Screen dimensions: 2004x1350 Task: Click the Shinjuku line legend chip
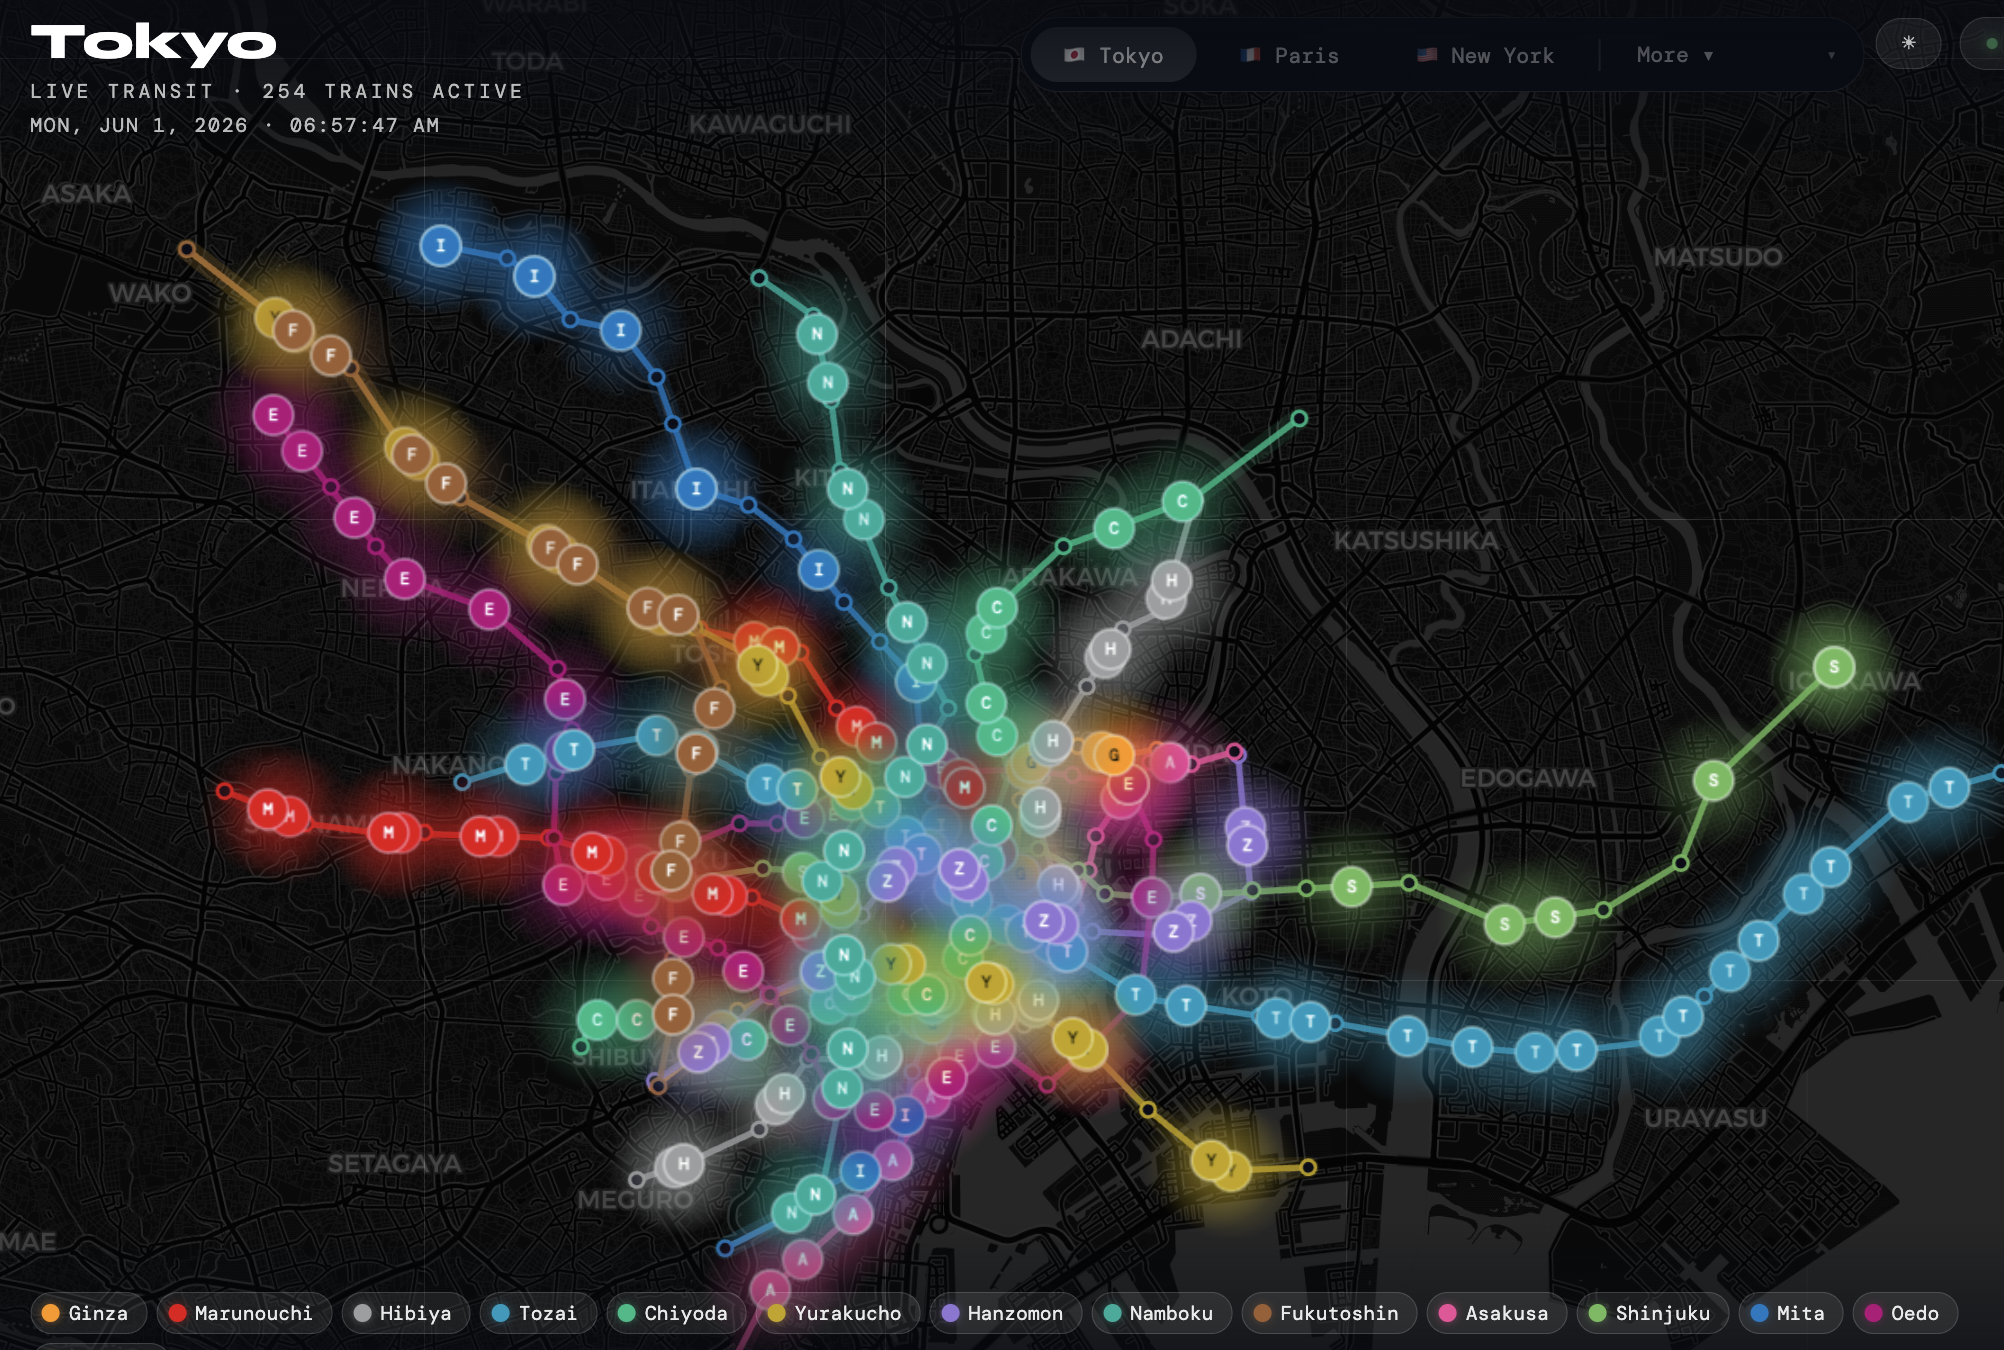[1651, 1313]
